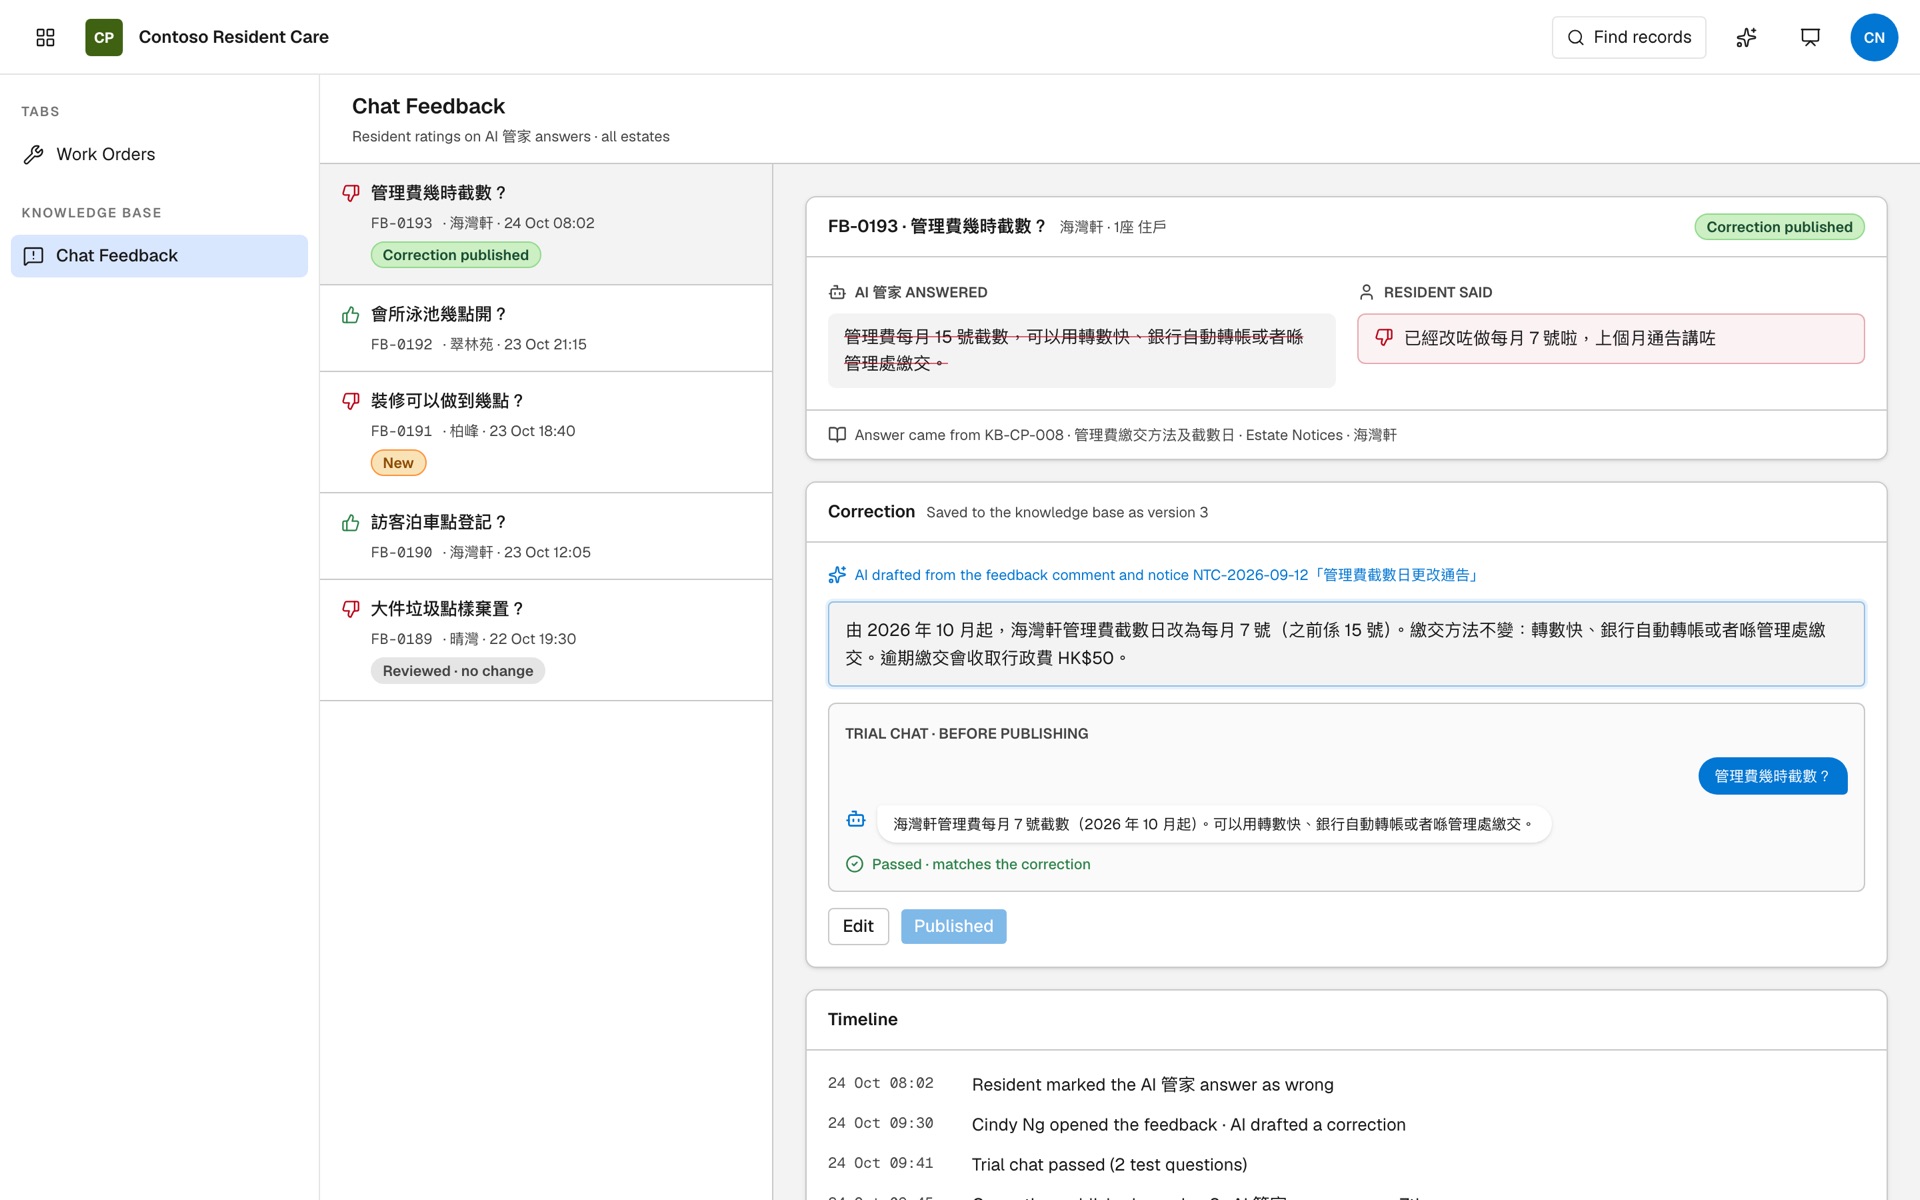Click timeline entry Resident marked answer as wrong
This screenshot has width=1920, height=1200.
(1152, 1085)
